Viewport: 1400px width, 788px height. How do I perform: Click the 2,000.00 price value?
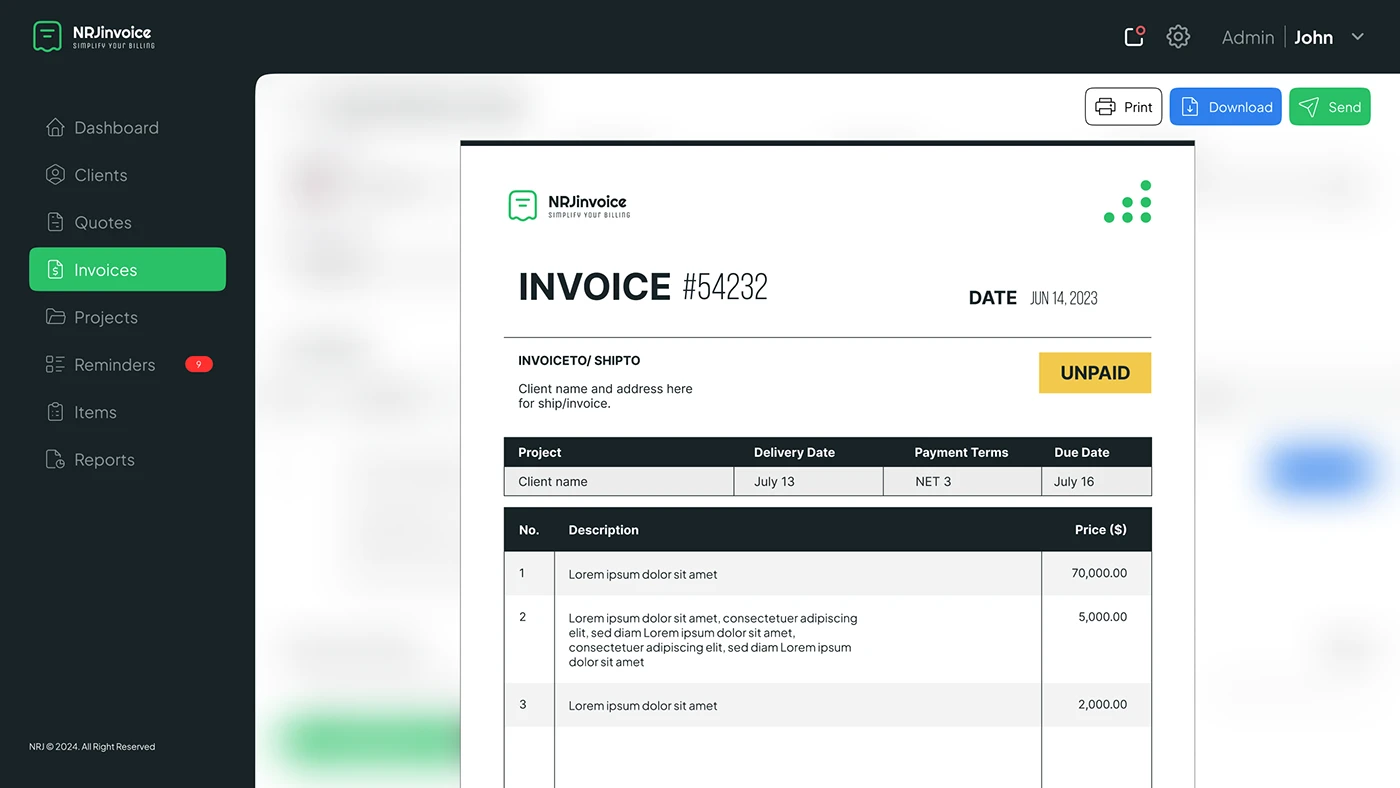pyautogui.click(x=1102, y=704)
